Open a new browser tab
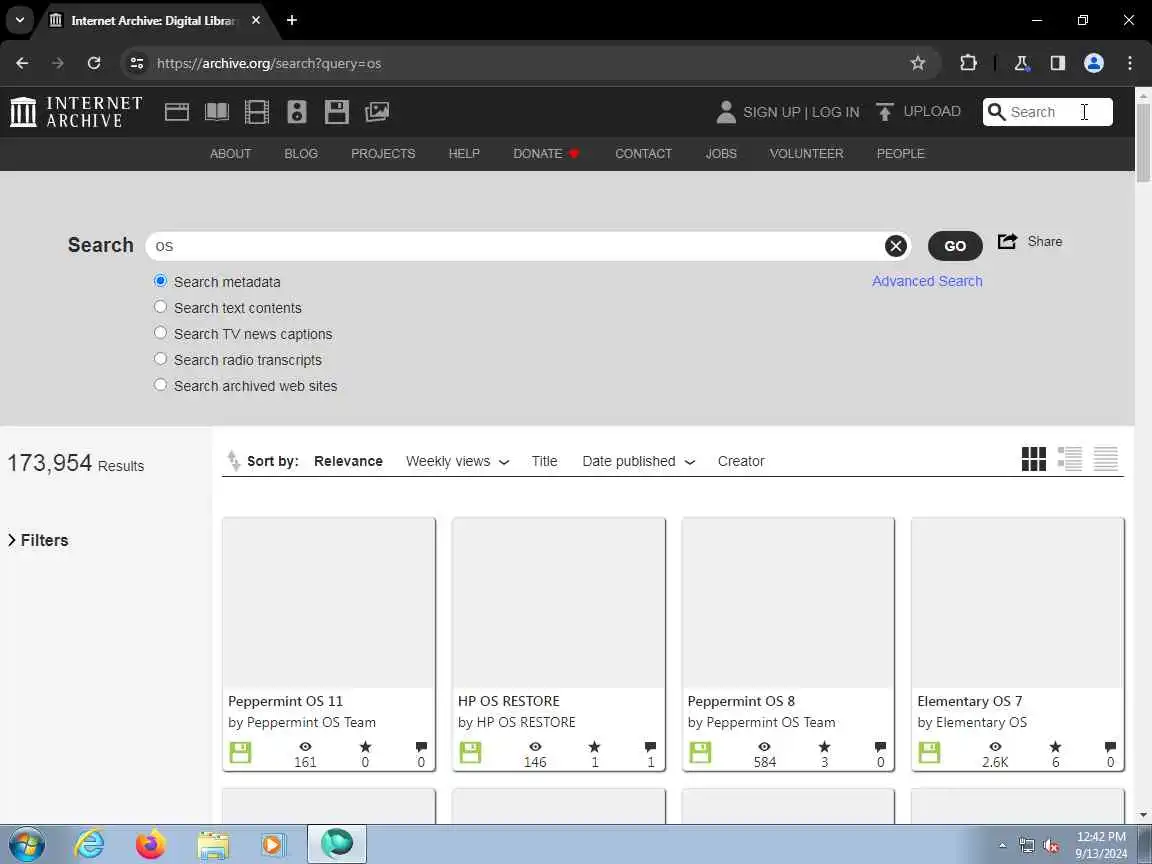Image resolution: width=1152 pixels, height=864 pixels. pyautogui.click(x=292, y=20)
